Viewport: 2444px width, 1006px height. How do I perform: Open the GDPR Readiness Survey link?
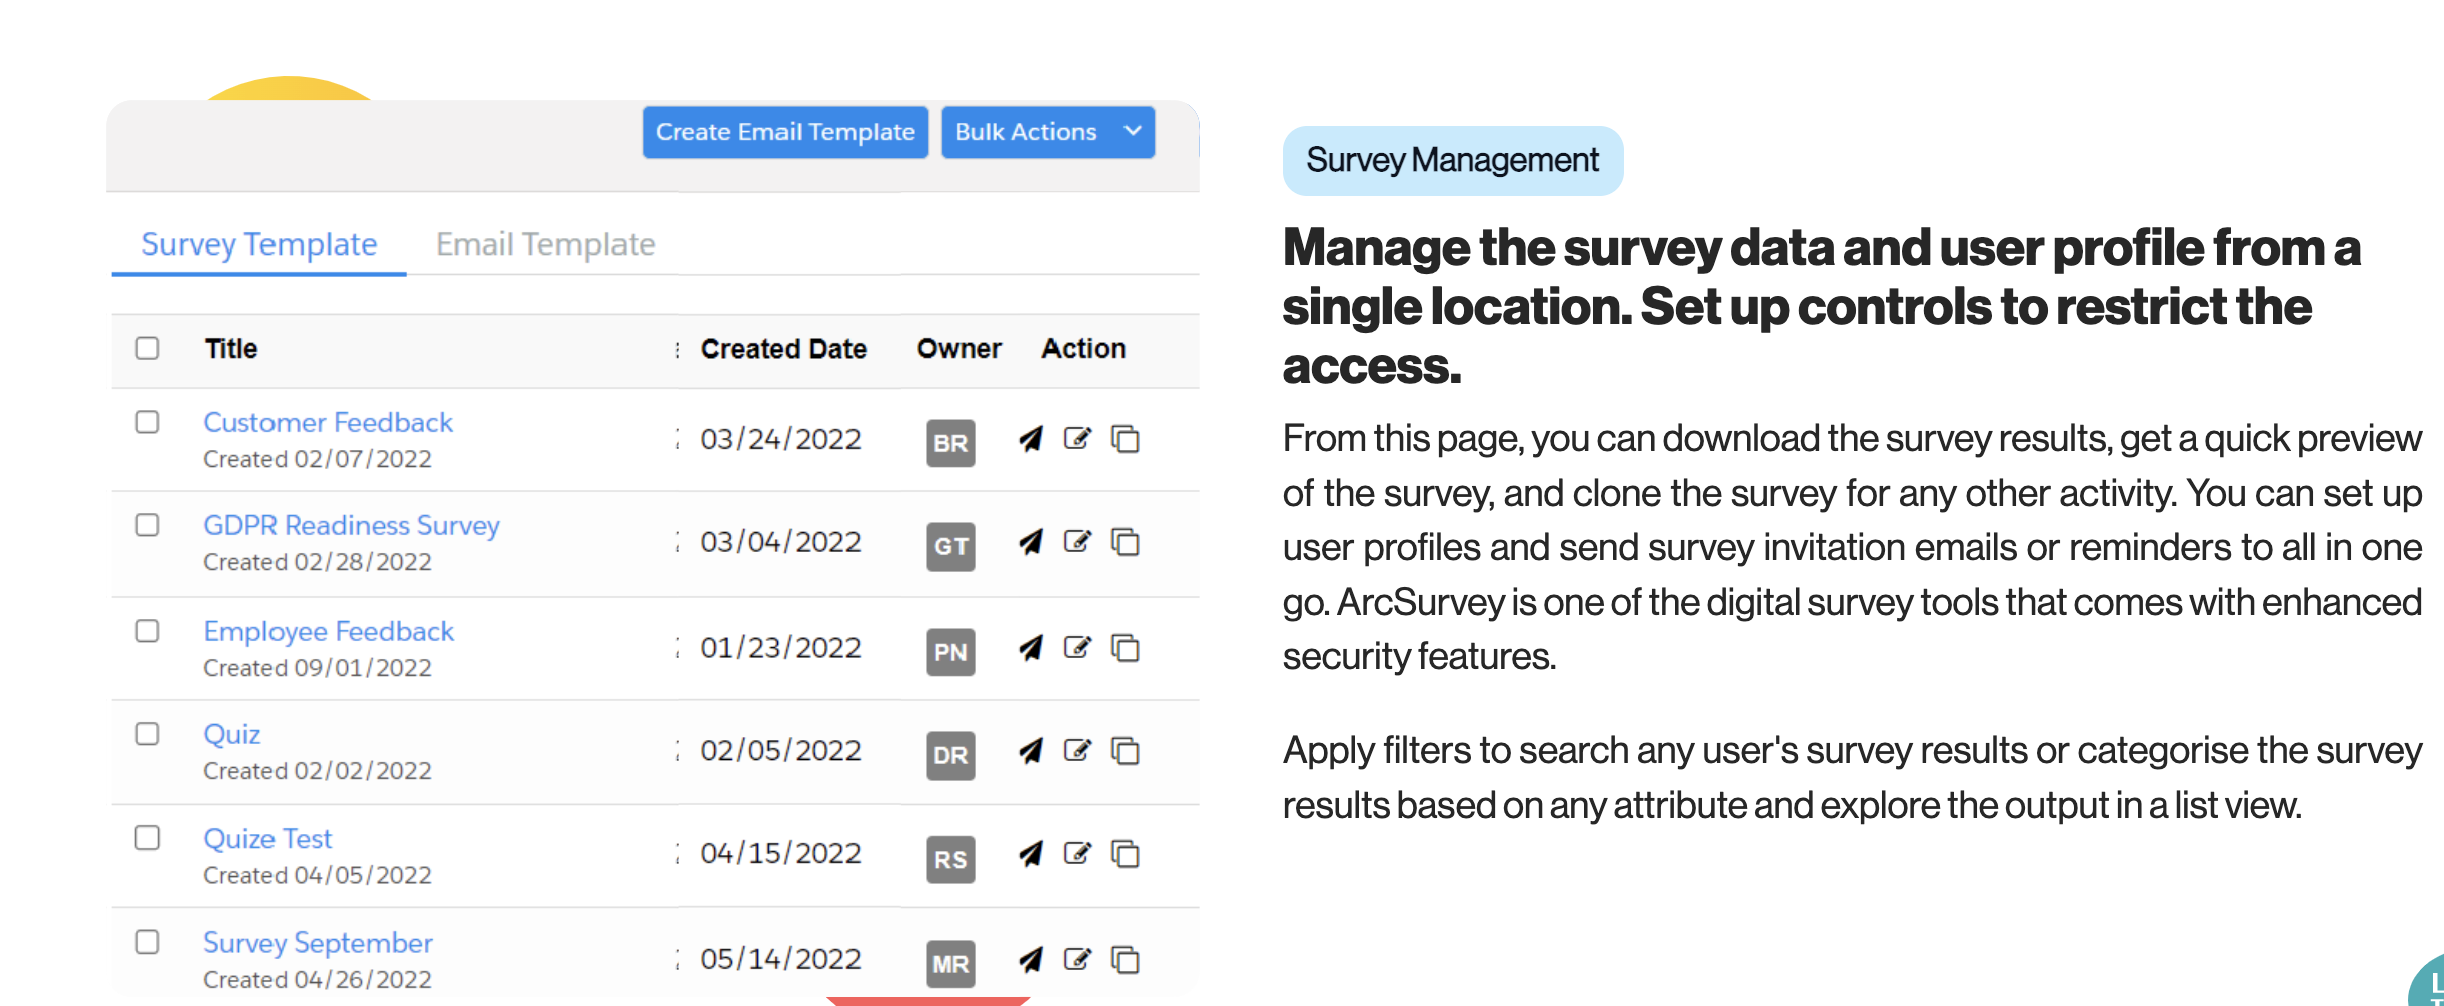[351, 525]
